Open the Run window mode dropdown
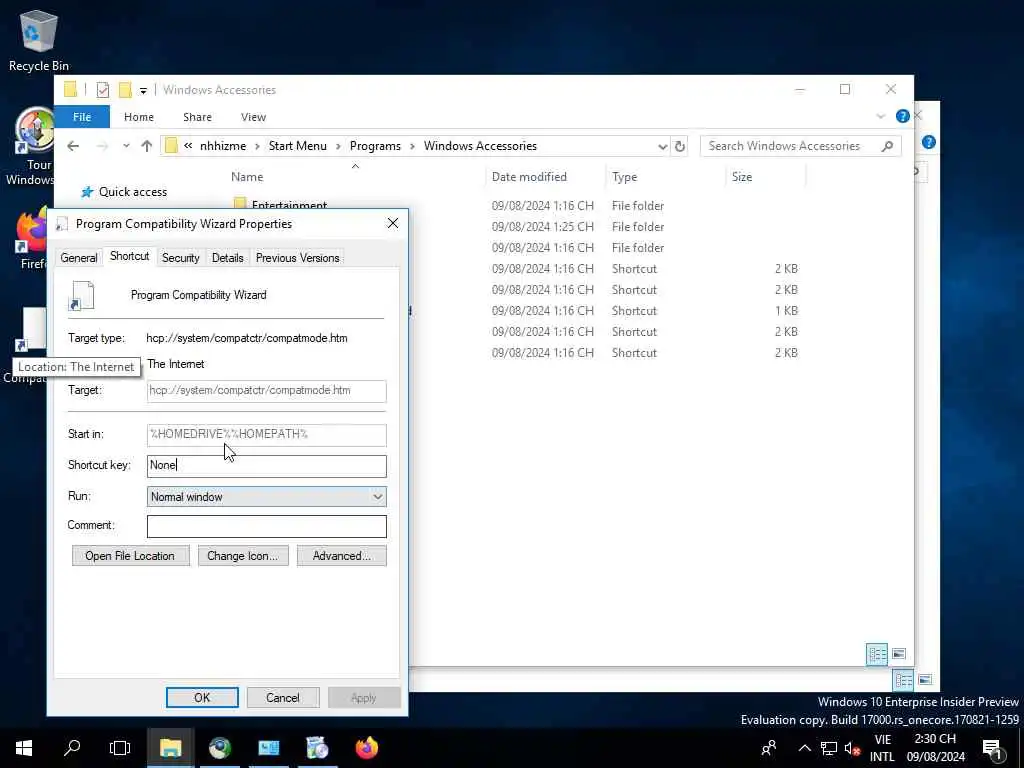This screenshot has width=1024, height=768. (266, 497)
